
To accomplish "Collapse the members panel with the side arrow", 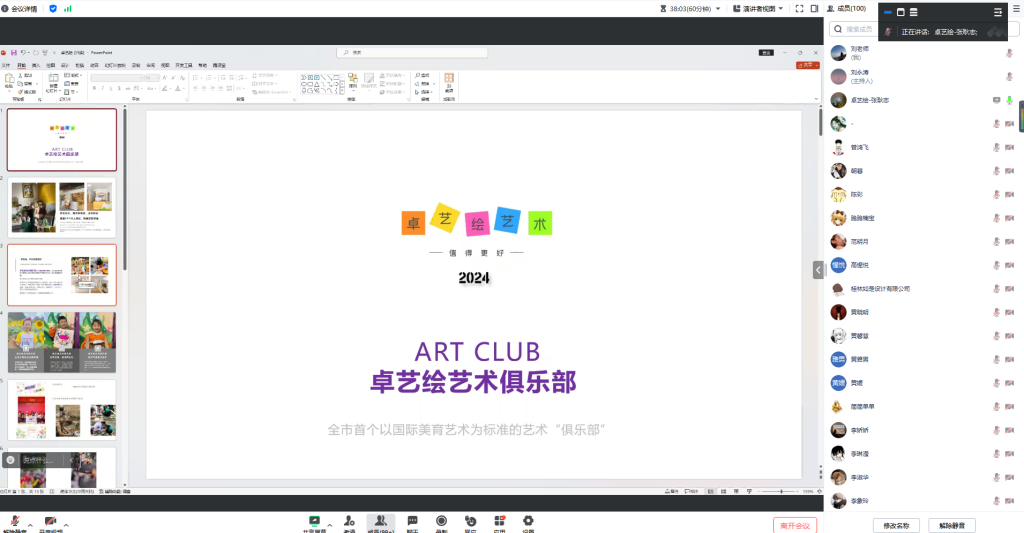I will click(x=818, y=269).
